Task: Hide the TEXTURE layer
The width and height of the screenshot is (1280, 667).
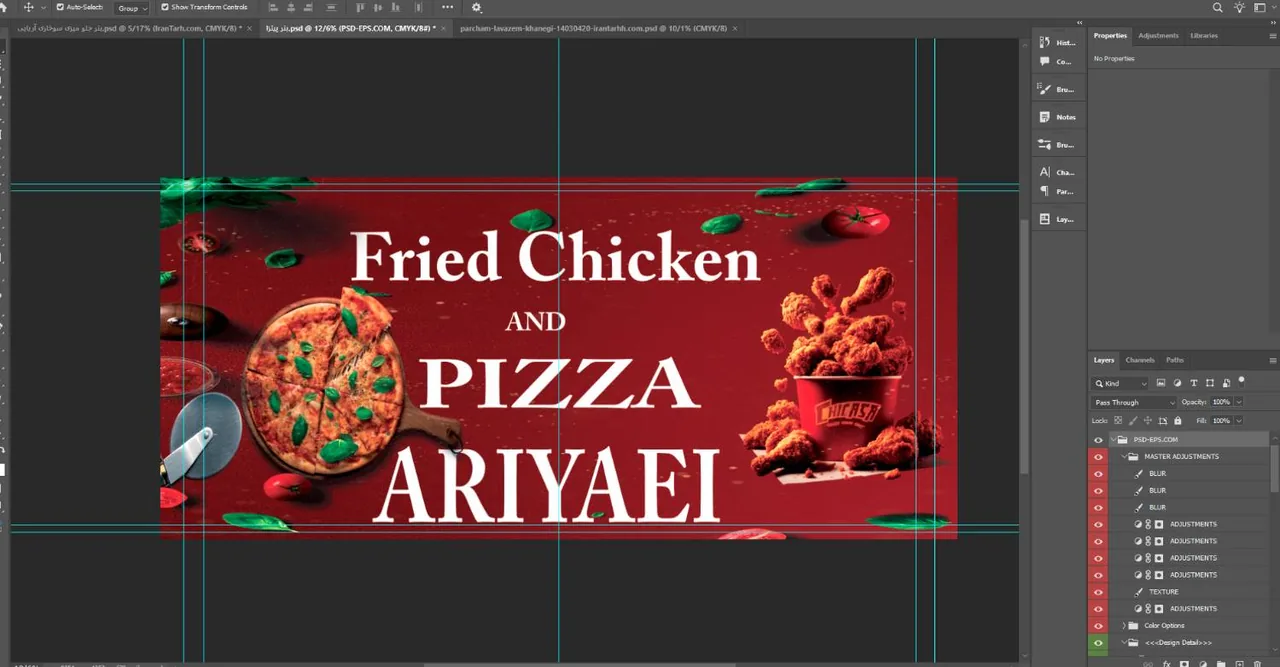Action: [1098, 592]
